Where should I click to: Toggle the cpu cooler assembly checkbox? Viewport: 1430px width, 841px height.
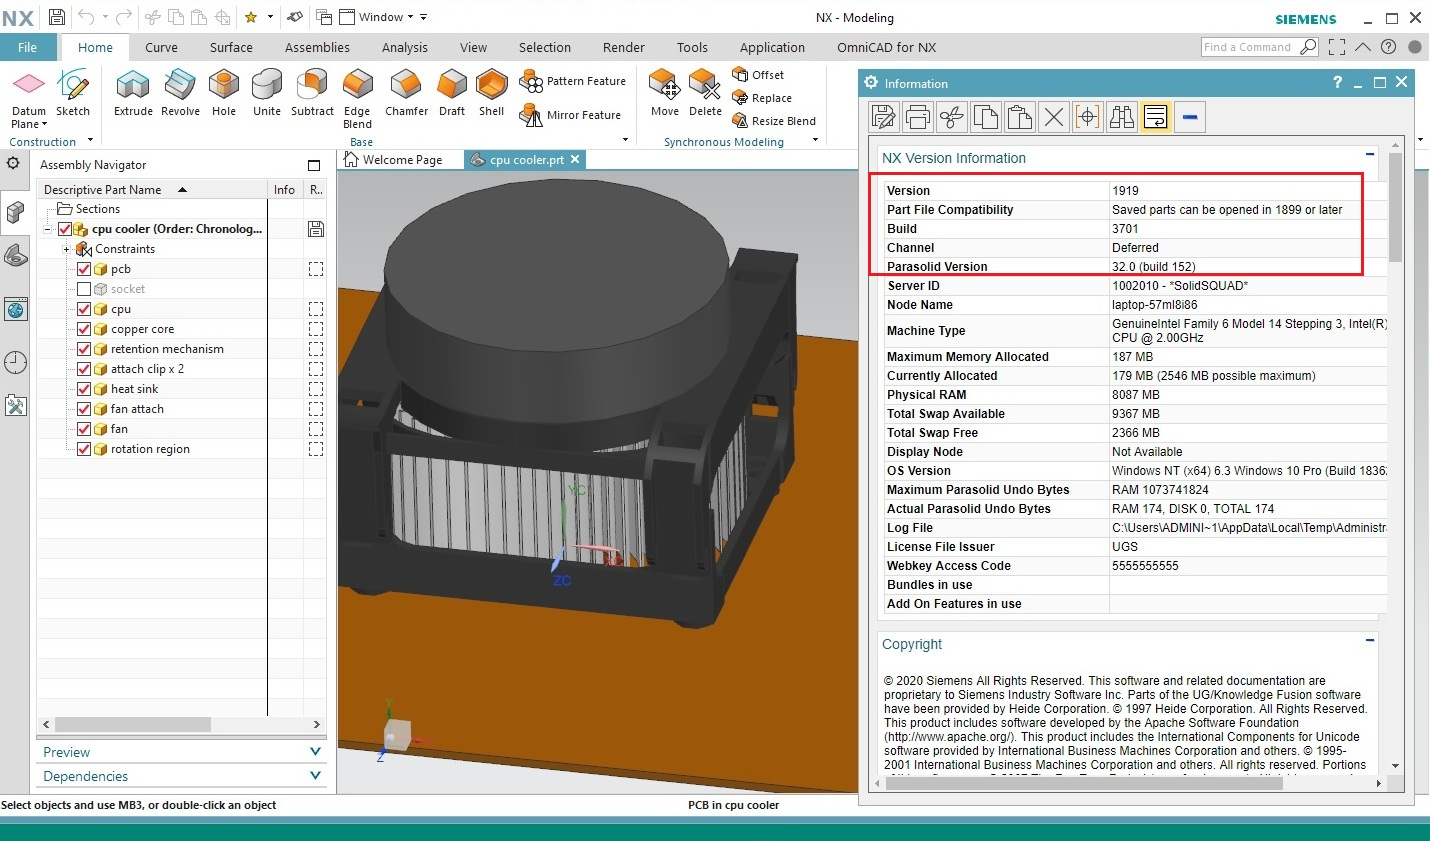(x=65, y=229)
